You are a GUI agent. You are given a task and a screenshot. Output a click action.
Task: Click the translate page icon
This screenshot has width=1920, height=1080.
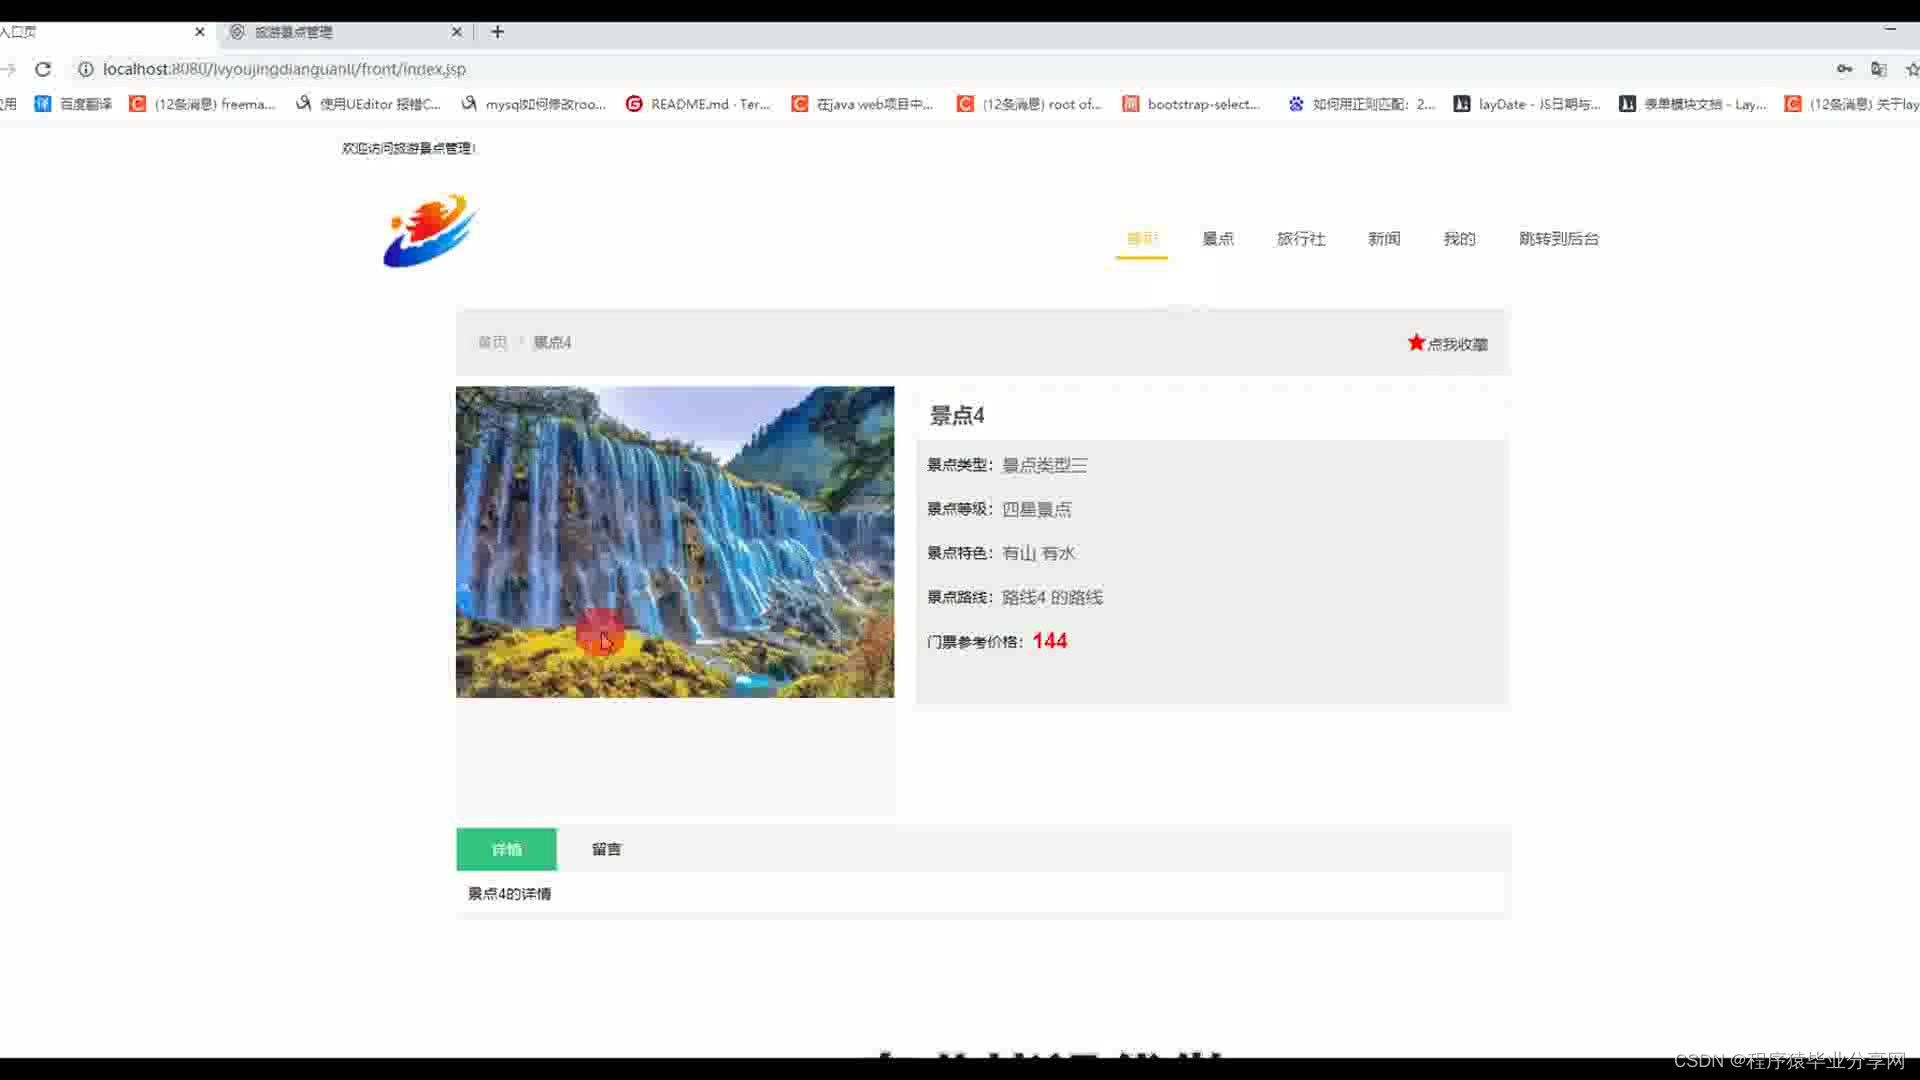(x=1878, y=69)
